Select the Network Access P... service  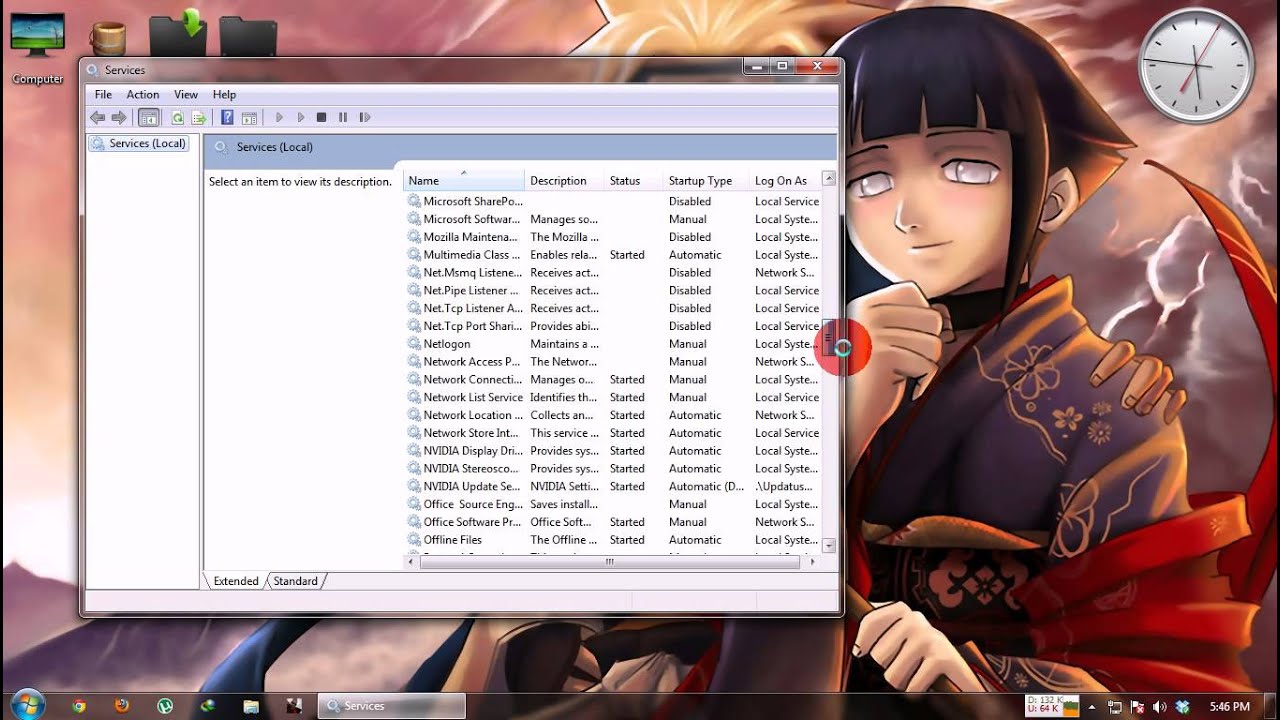[x=612, y=362]
